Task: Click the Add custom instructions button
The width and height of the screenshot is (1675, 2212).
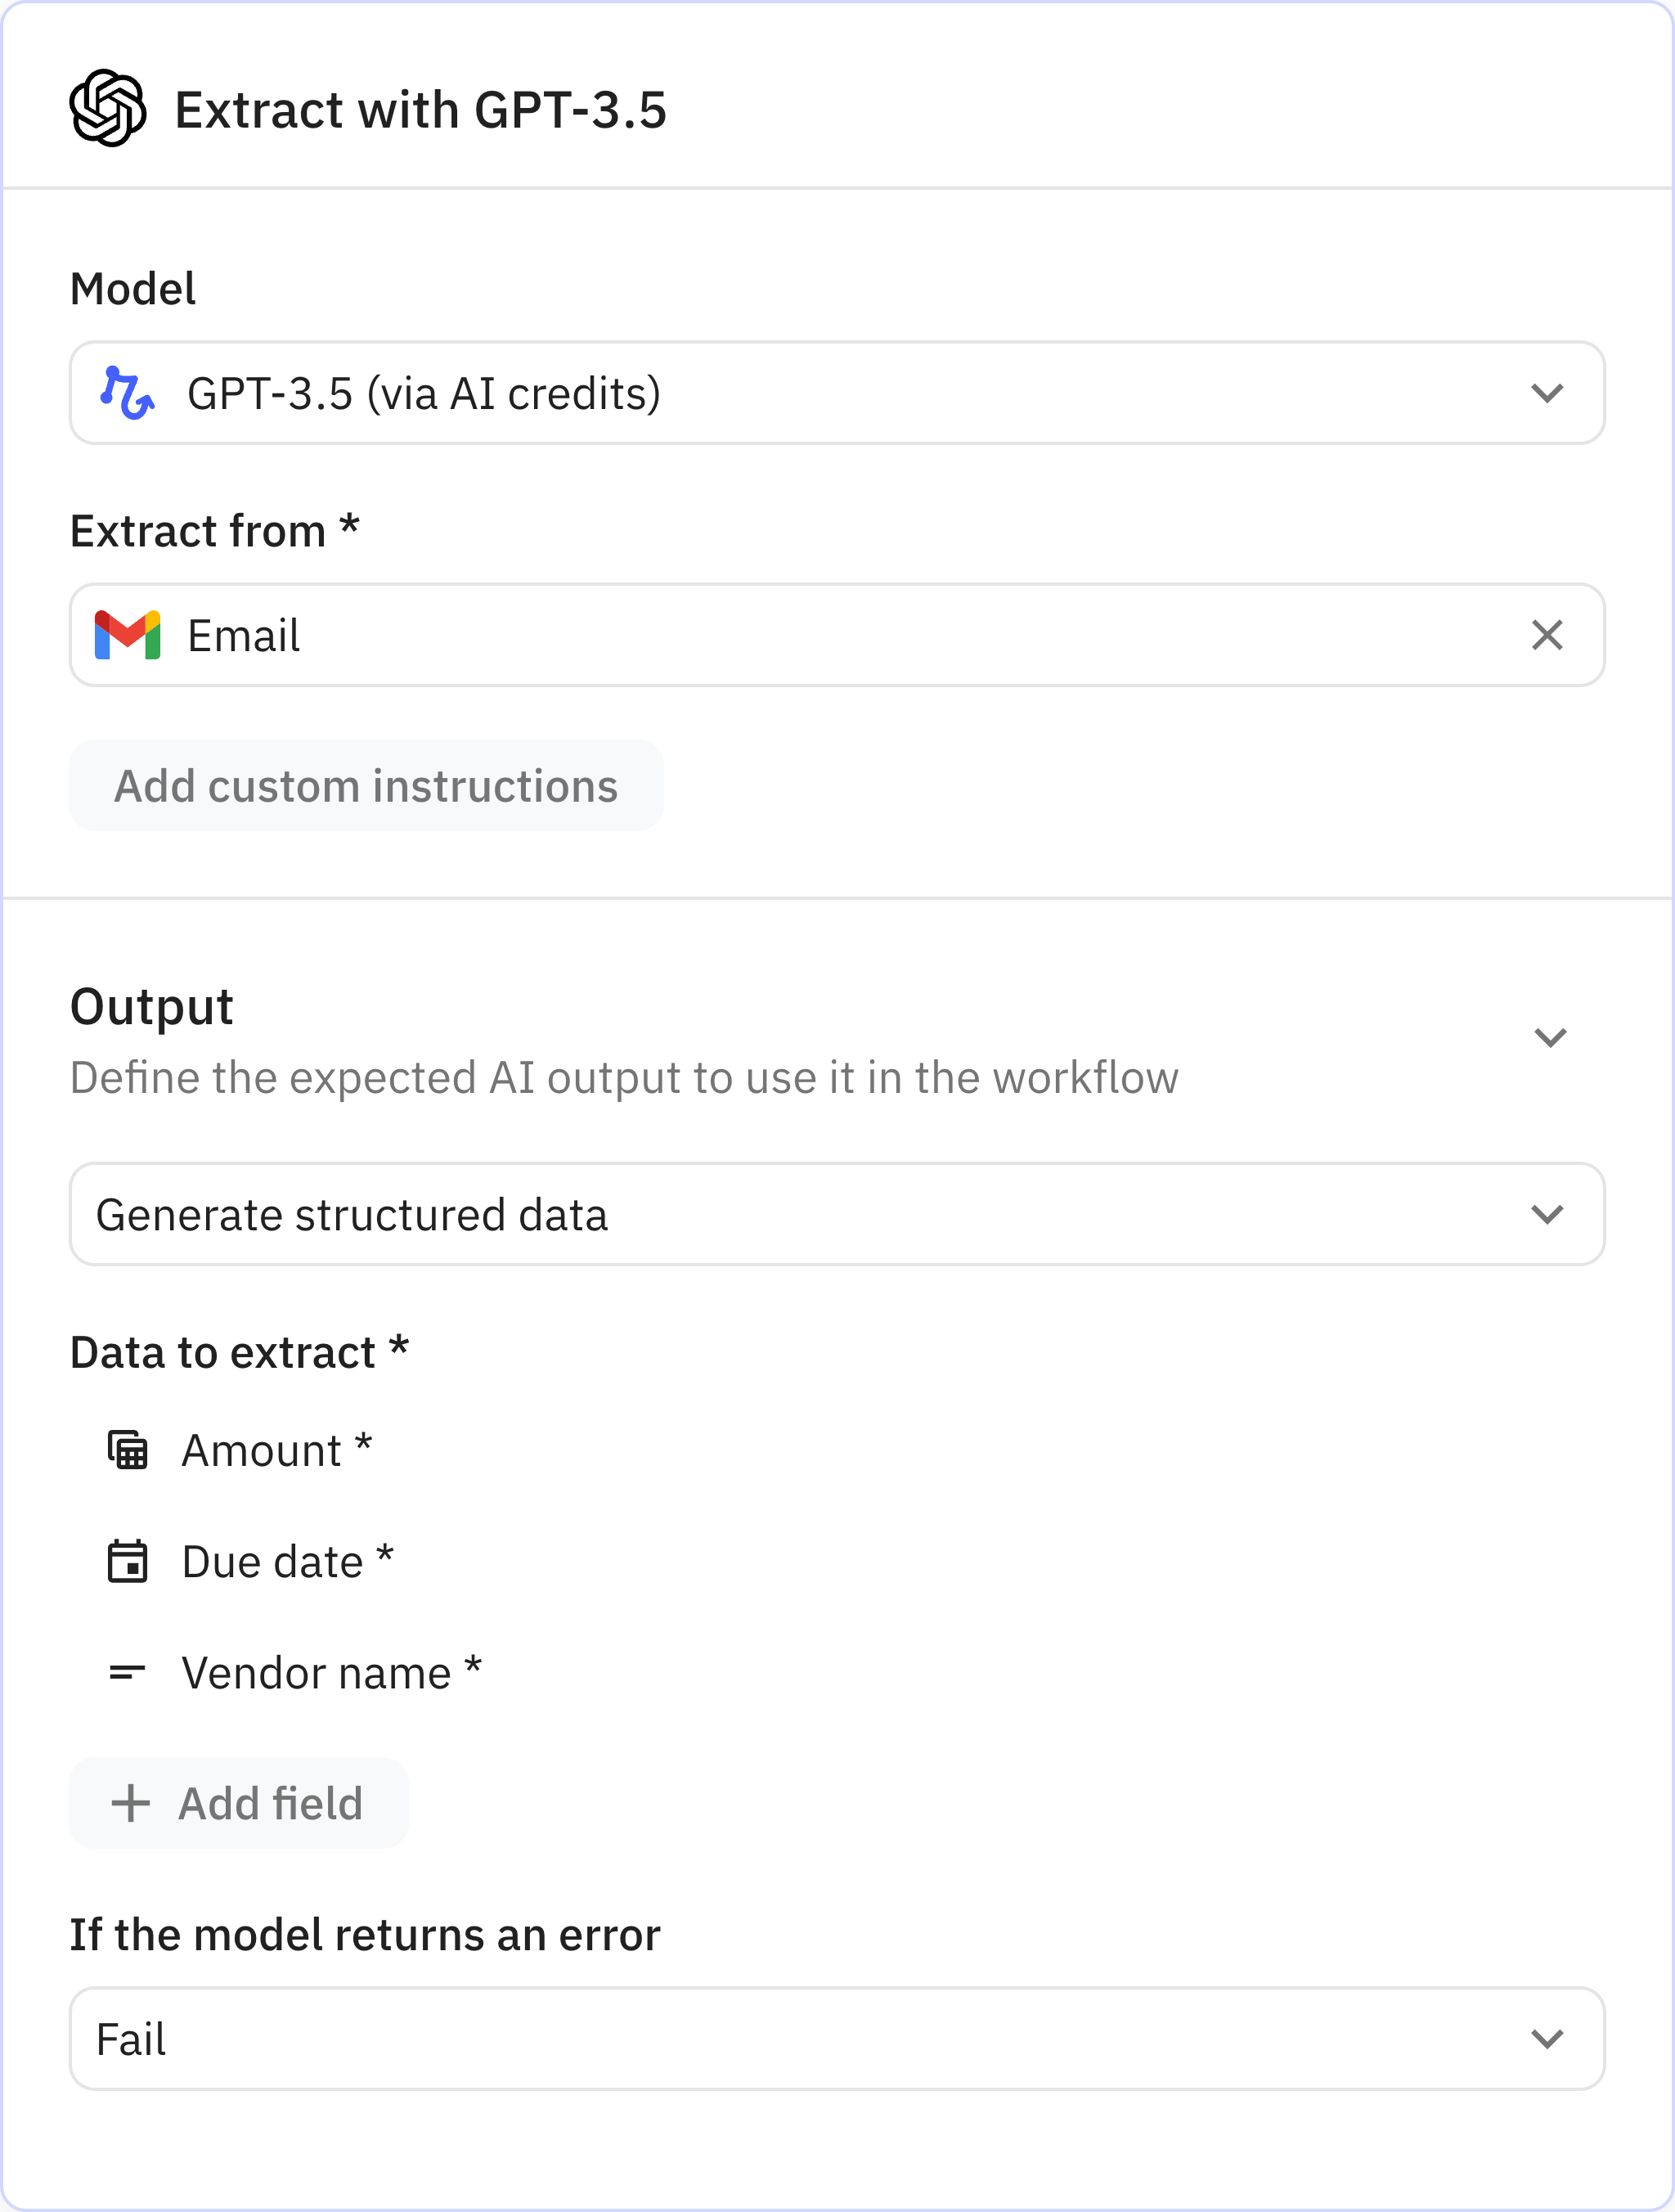Action: pyautogui.click(x=366, y=786)
